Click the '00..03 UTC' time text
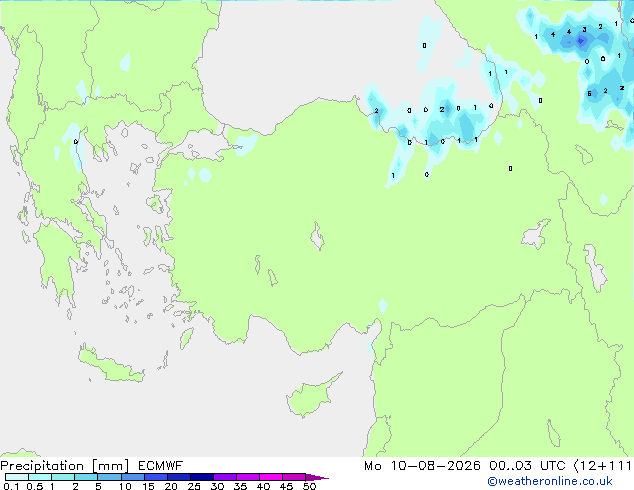The height and width of the screenshot is (490, 634). [527, 466]
